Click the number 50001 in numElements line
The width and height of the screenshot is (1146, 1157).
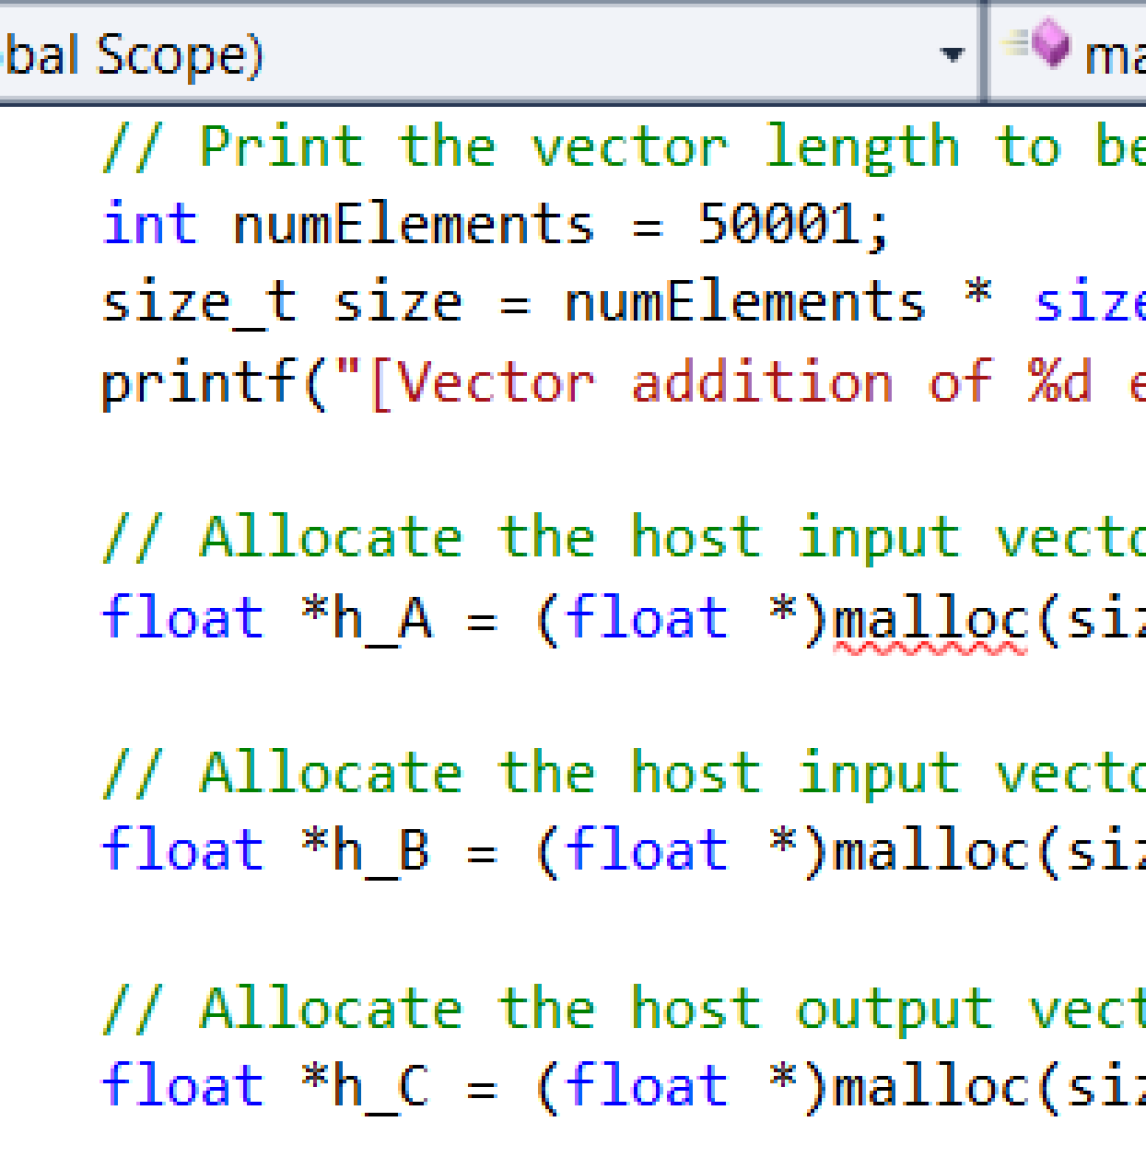778,224
